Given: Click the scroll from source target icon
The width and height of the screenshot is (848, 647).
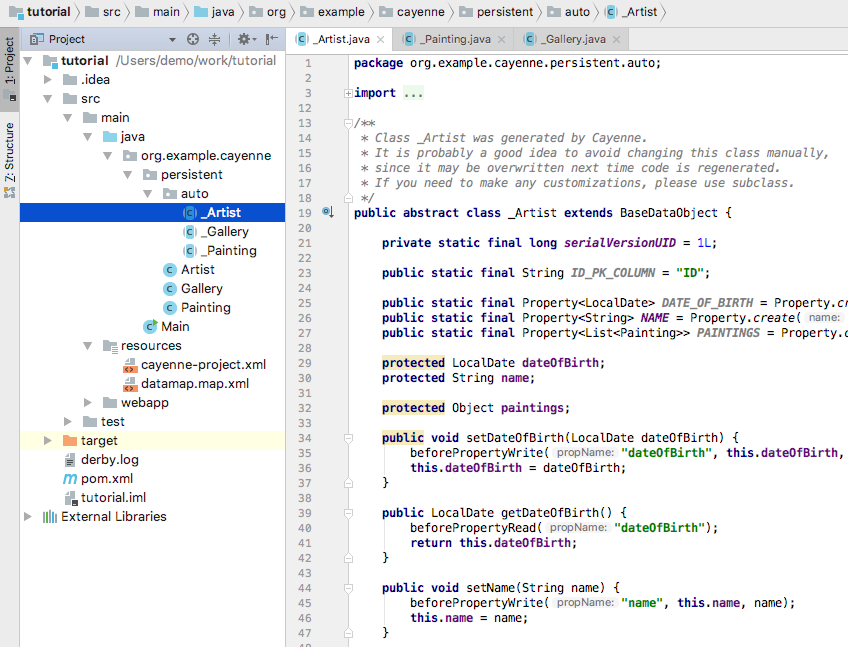Looking at the screenshot, I should tap(193, 39).
